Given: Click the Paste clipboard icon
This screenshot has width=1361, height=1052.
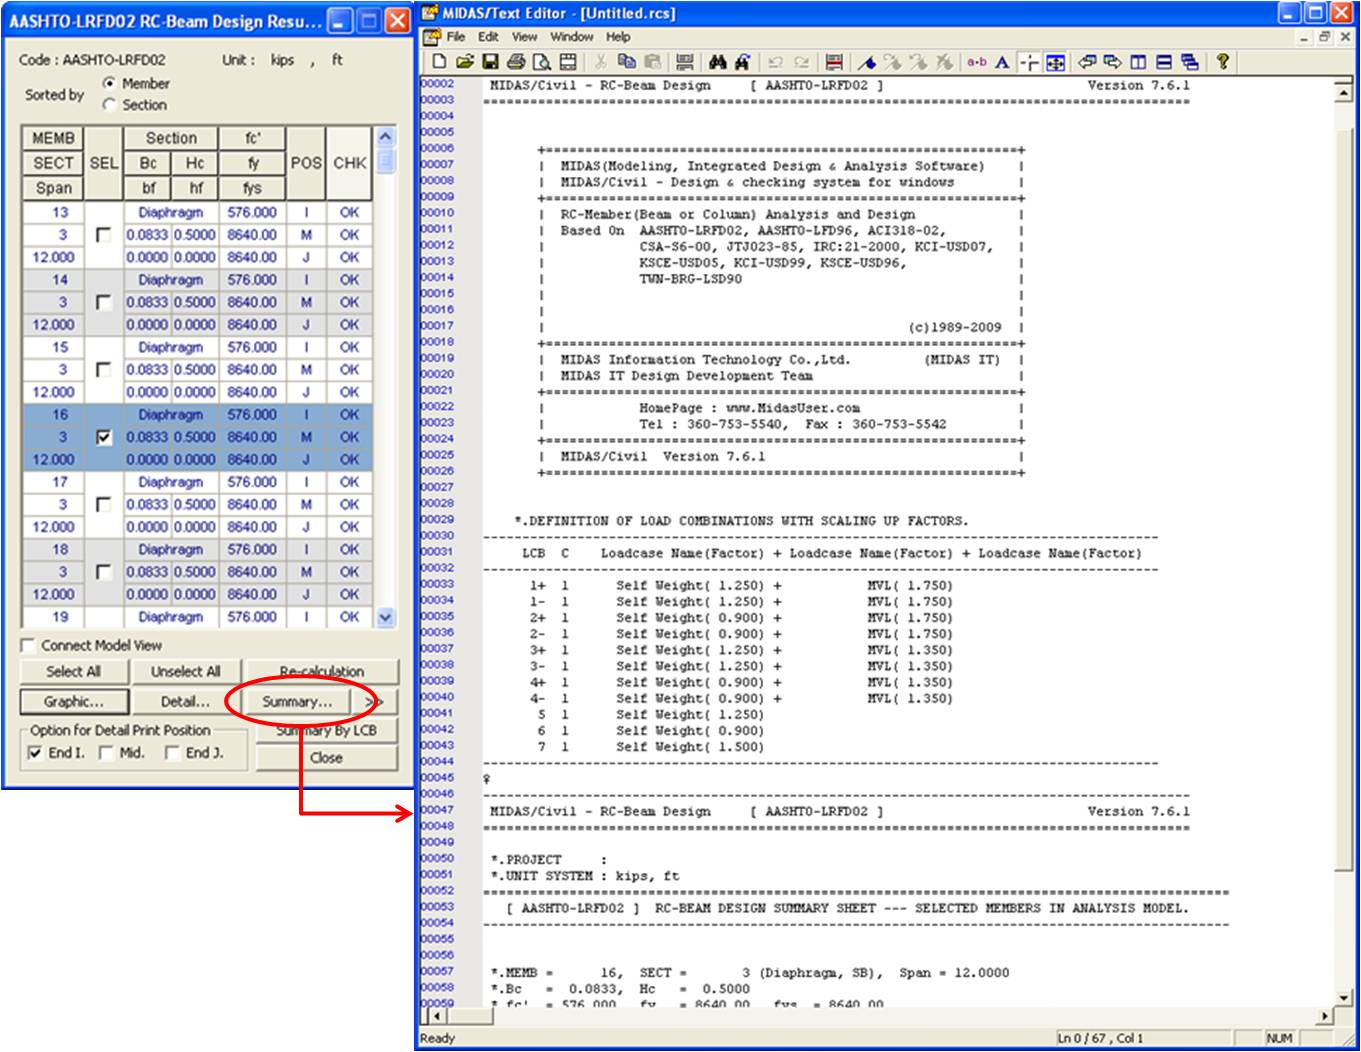Looking at the screenshot, I should [653, 62].
